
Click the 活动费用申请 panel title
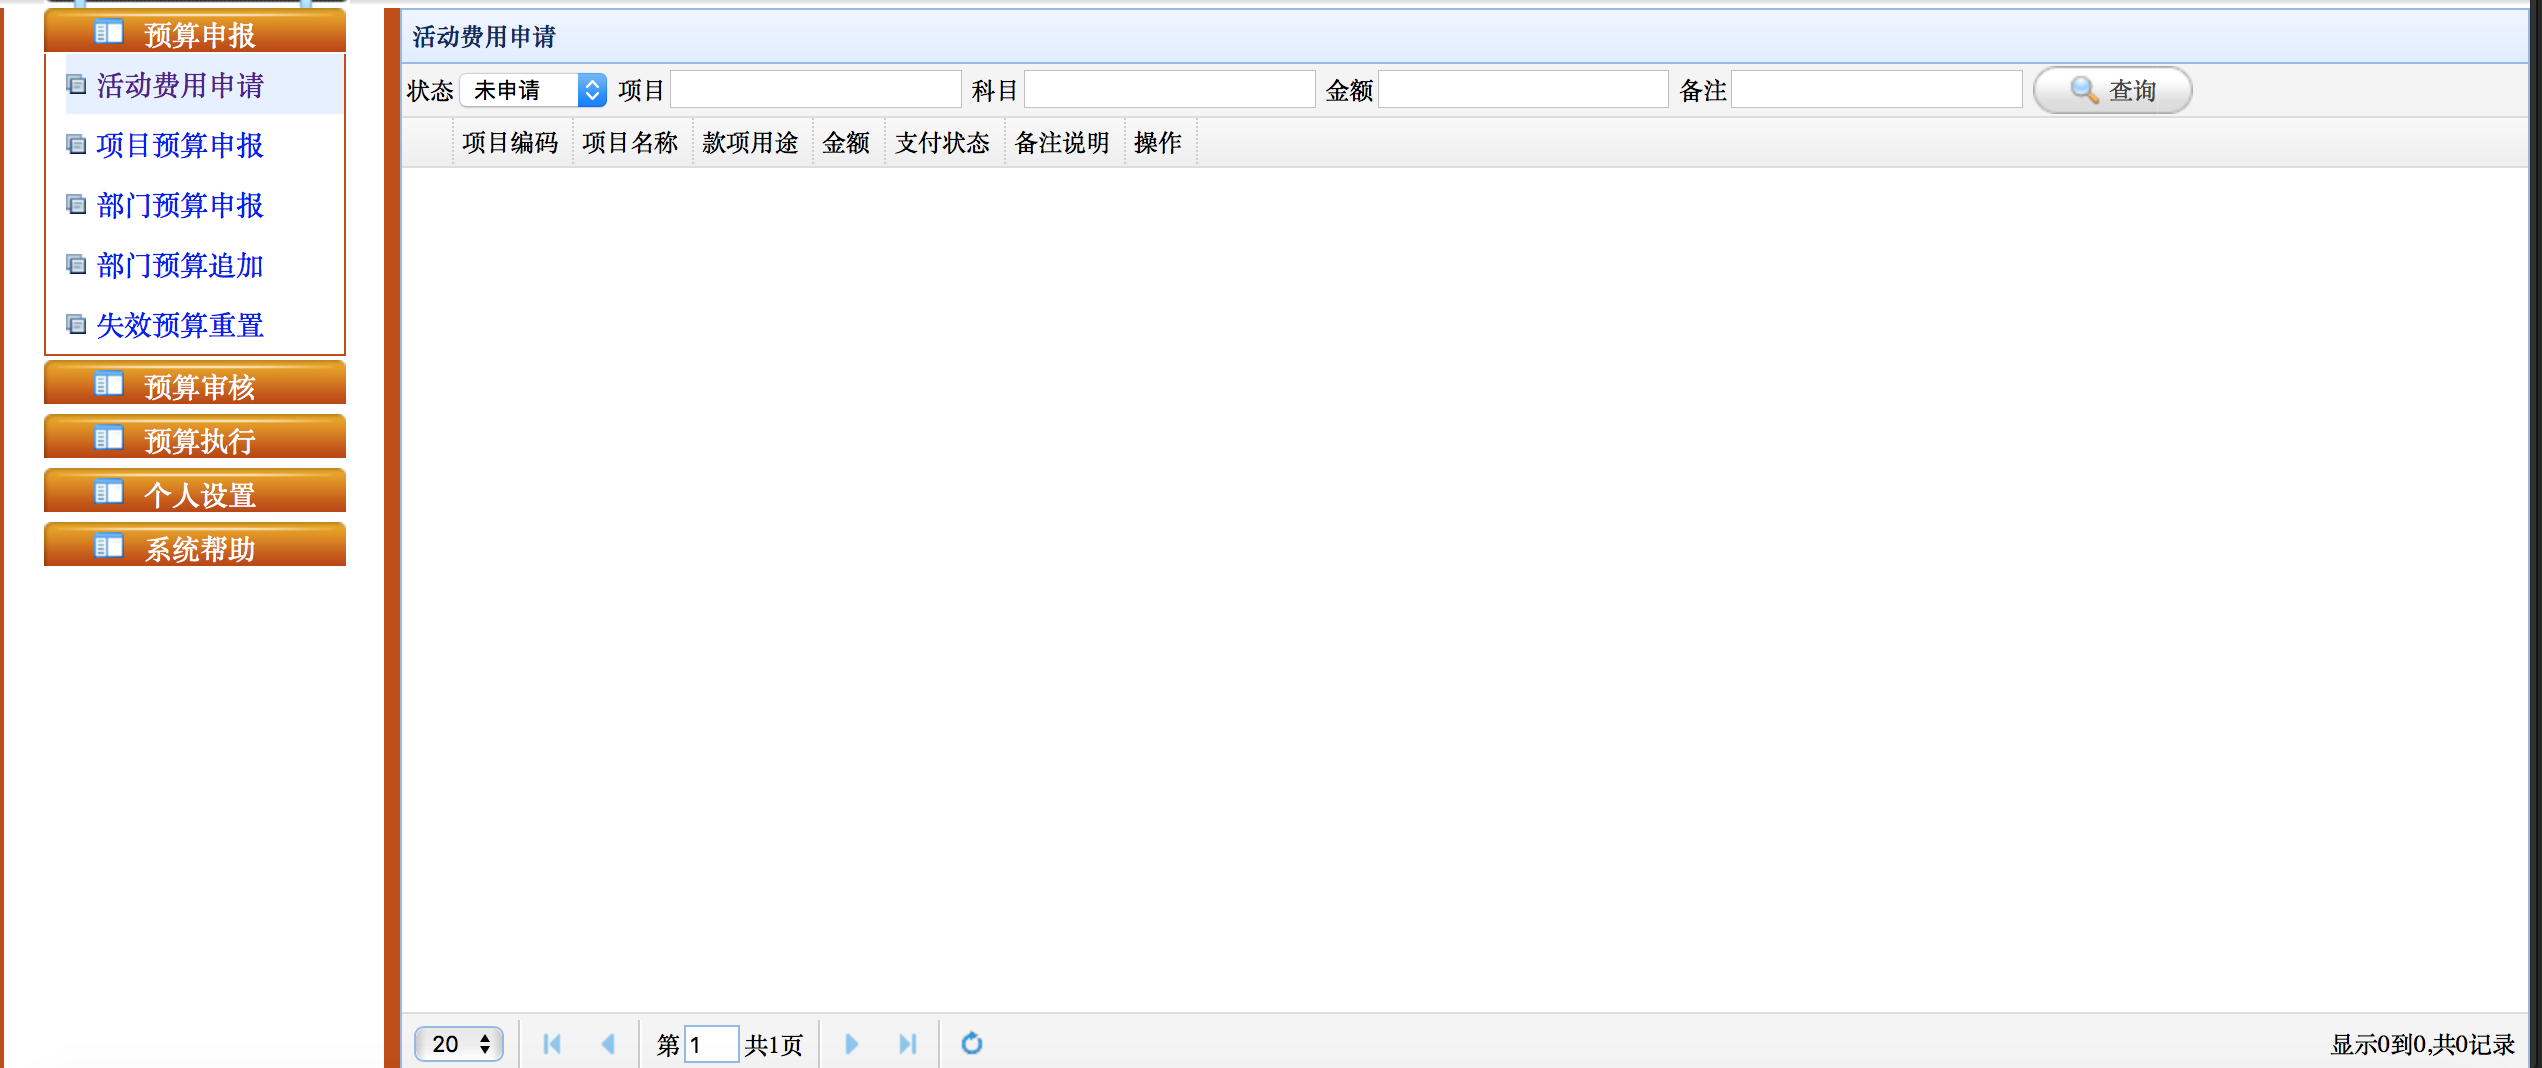point(484,37)
